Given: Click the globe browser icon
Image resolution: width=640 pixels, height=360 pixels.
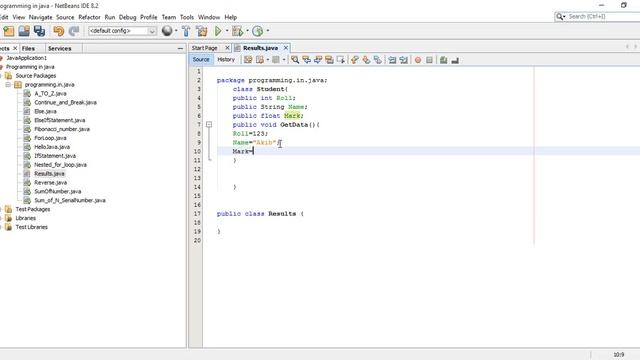Looking at the screenshot, I should [x=167, y=31].
